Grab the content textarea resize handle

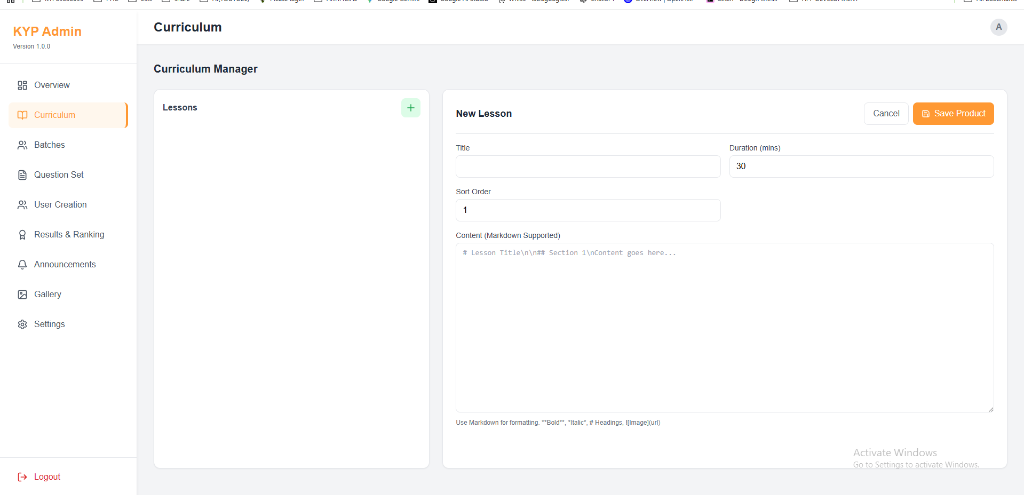989,408
